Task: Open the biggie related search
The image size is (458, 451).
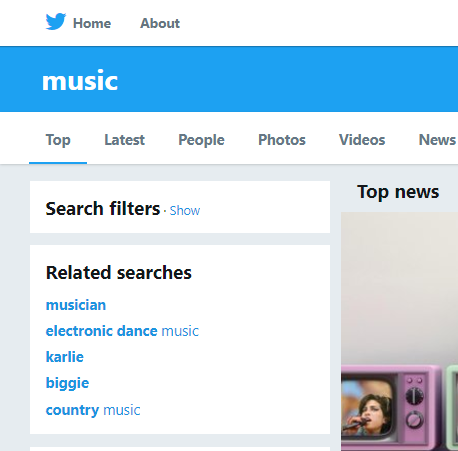Action: click(x=67, y=383)
